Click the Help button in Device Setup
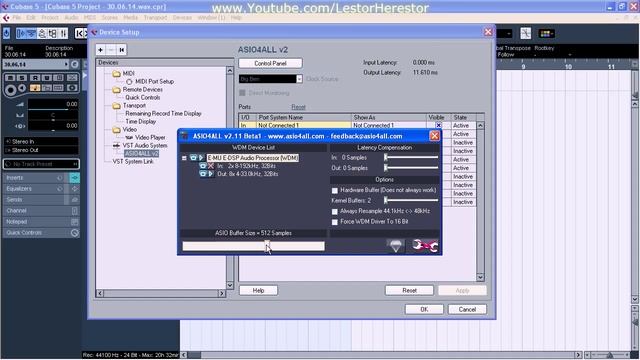Screen dimensions: 640x360 [258, 290]
